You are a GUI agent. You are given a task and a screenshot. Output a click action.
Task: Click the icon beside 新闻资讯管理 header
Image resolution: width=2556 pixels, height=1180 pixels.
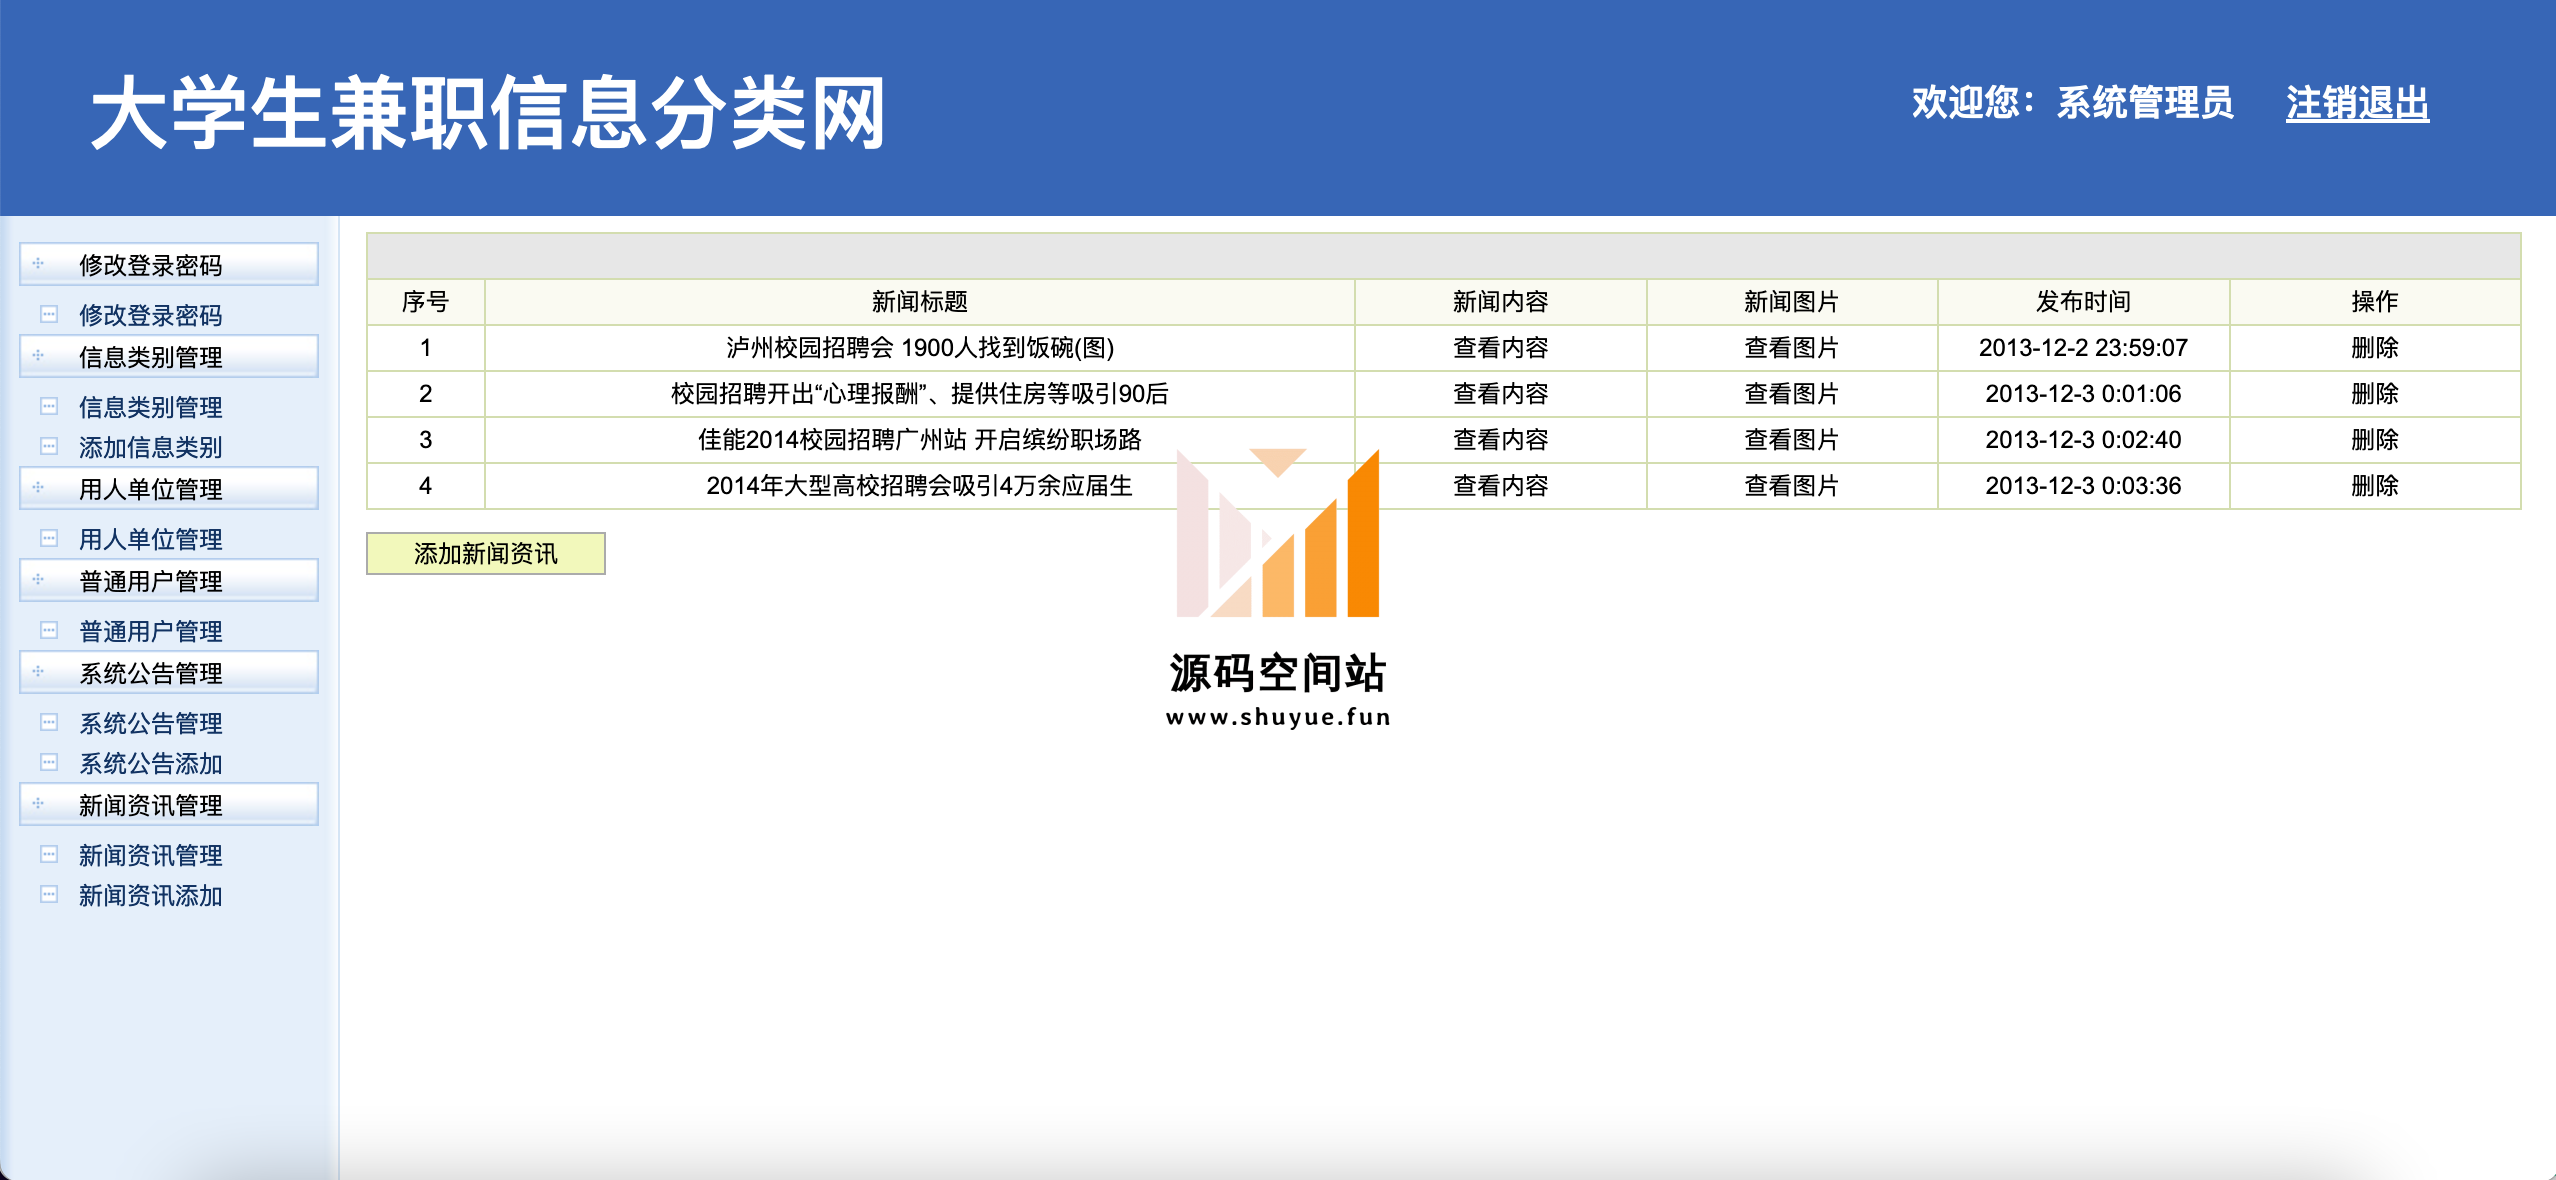pyautogui.click(x=38, y=803)
